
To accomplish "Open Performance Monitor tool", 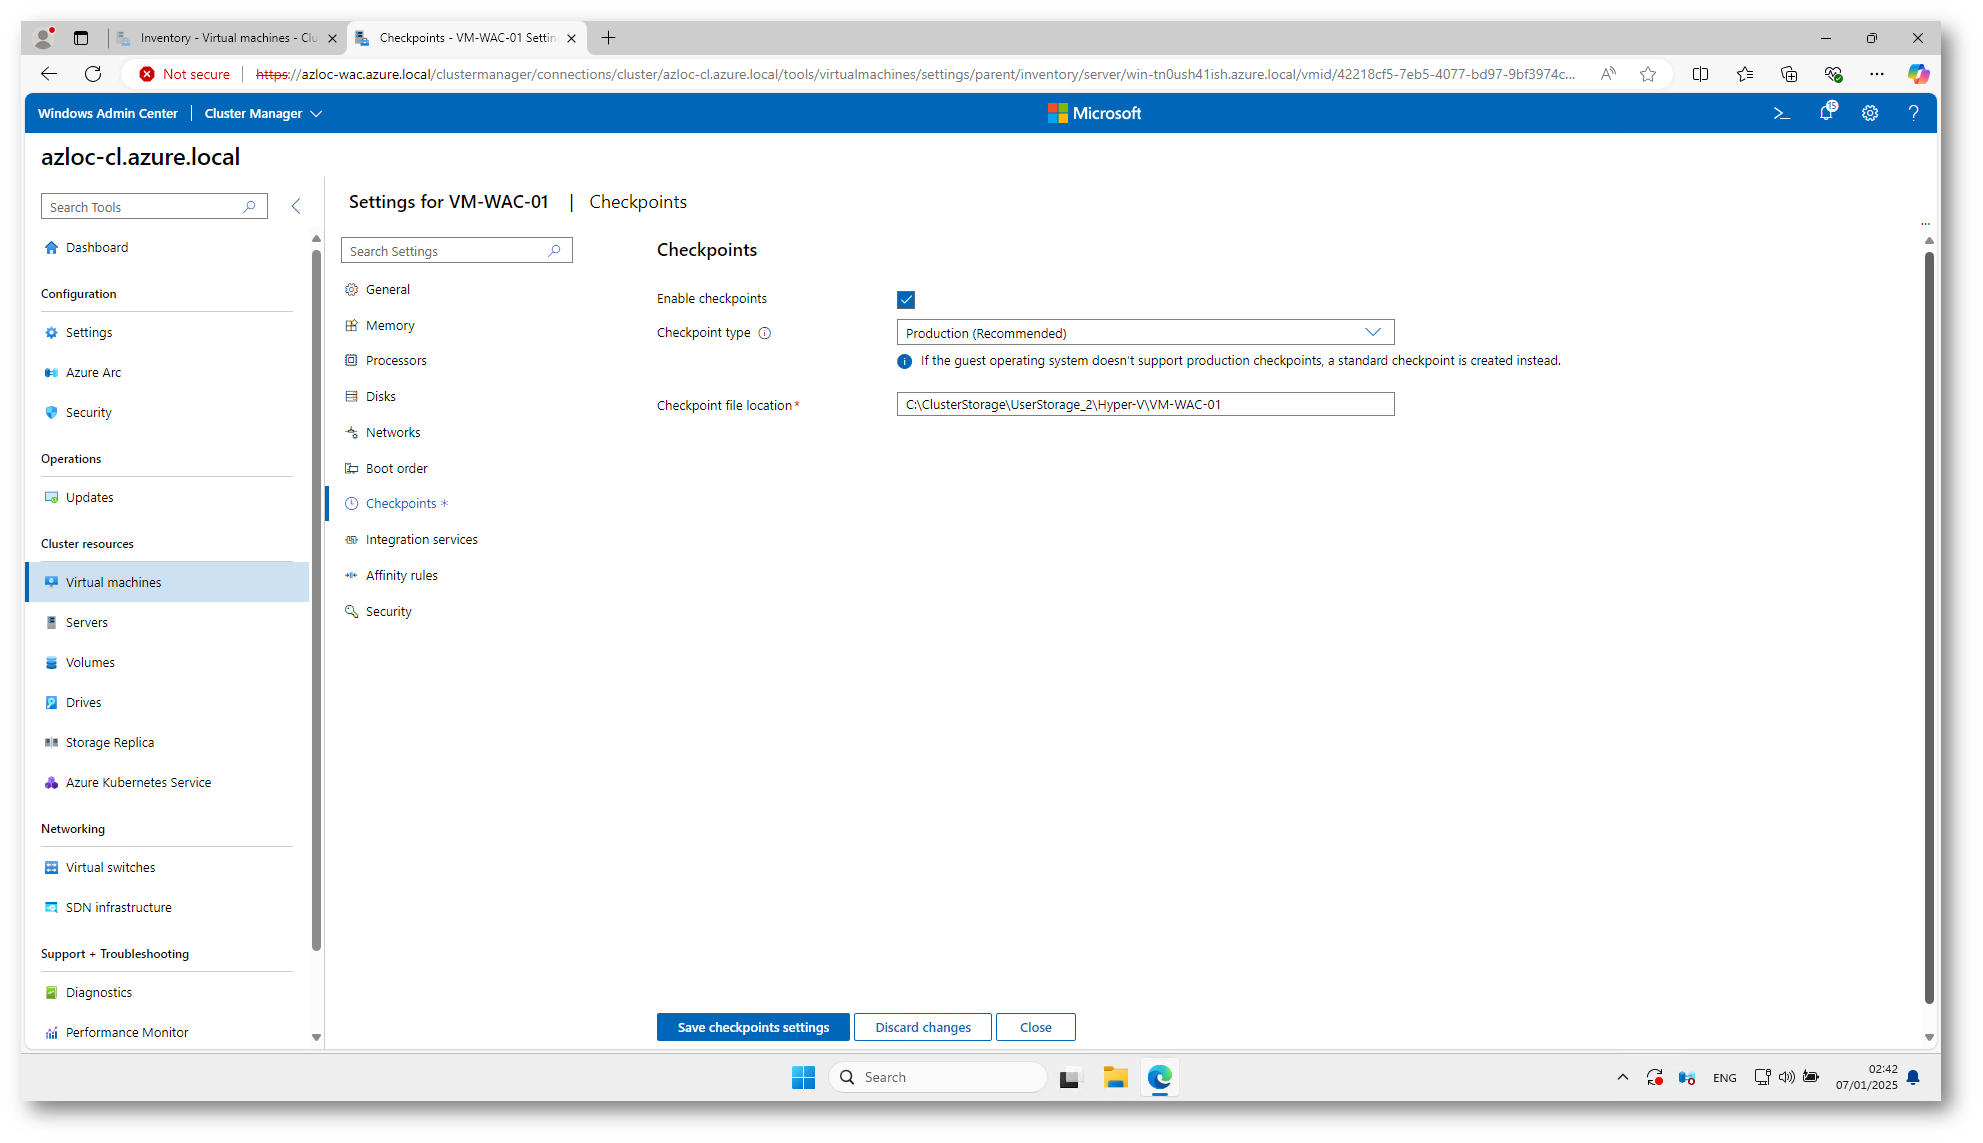I will 127,1033.
